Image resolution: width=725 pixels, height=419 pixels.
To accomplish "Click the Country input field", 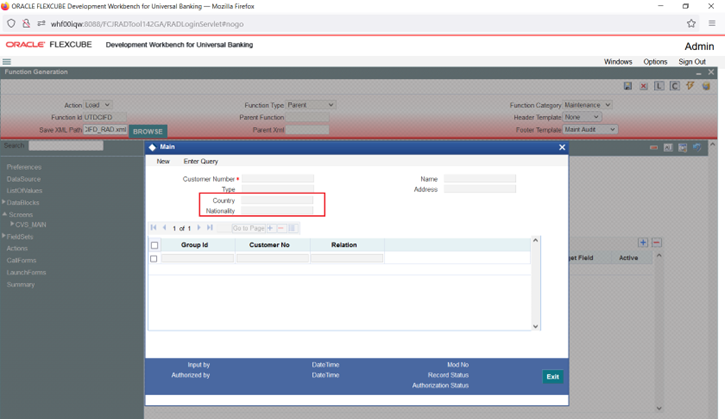I will [277, 200].
